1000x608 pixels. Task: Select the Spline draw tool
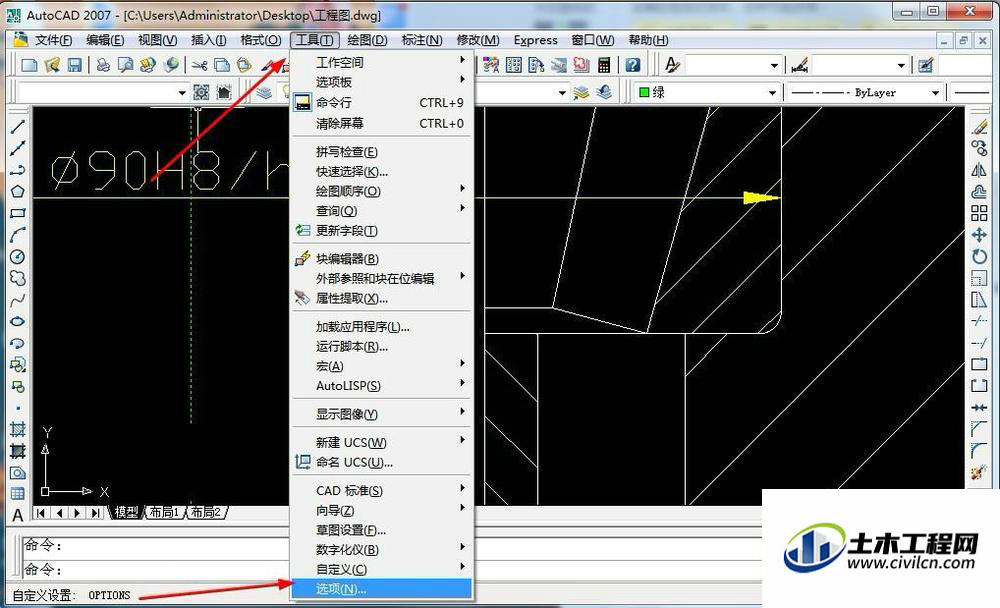point(18,300)
